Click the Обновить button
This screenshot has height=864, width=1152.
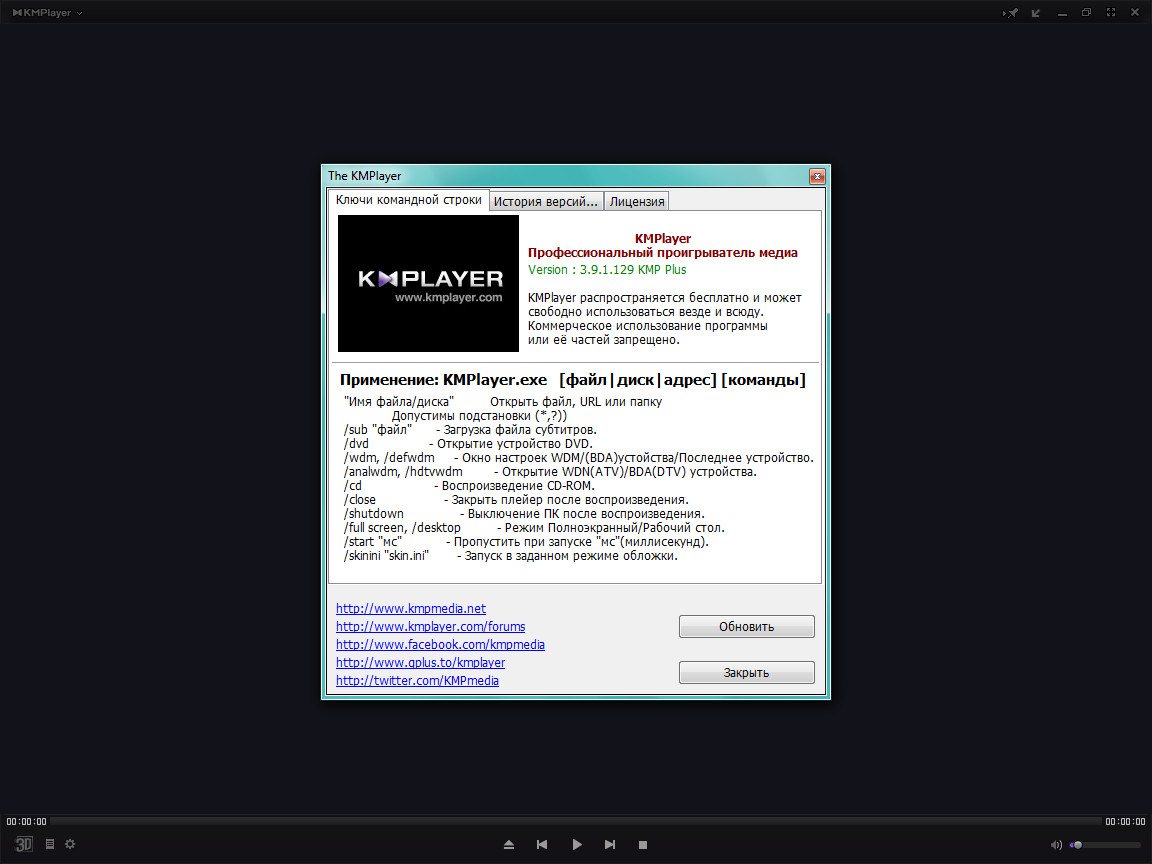coord(746,627)
